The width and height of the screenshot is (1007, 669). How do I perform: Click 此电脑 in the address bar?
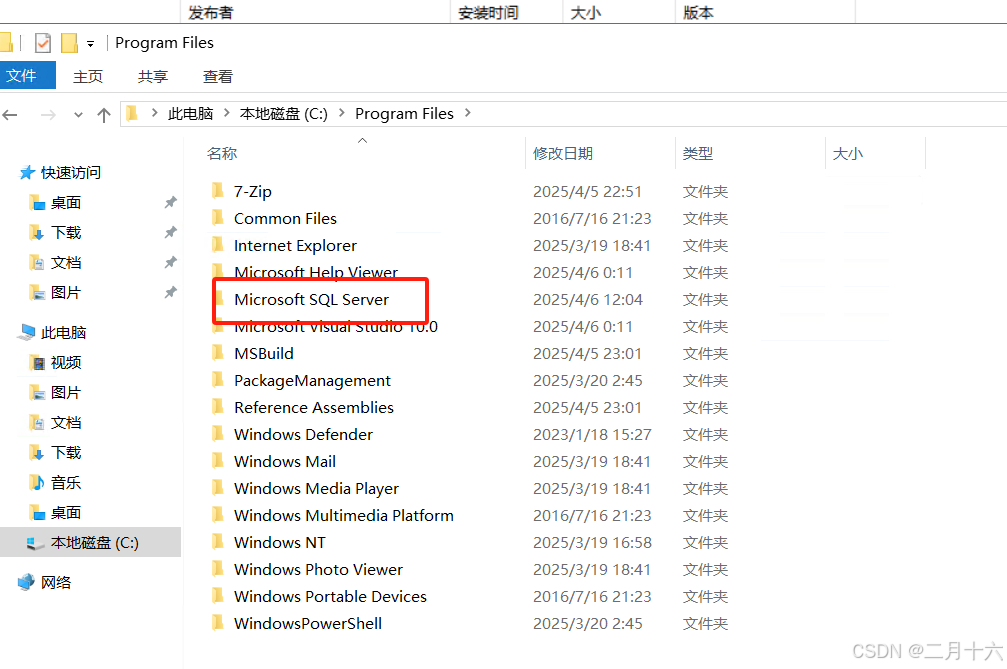coord(190,114)
